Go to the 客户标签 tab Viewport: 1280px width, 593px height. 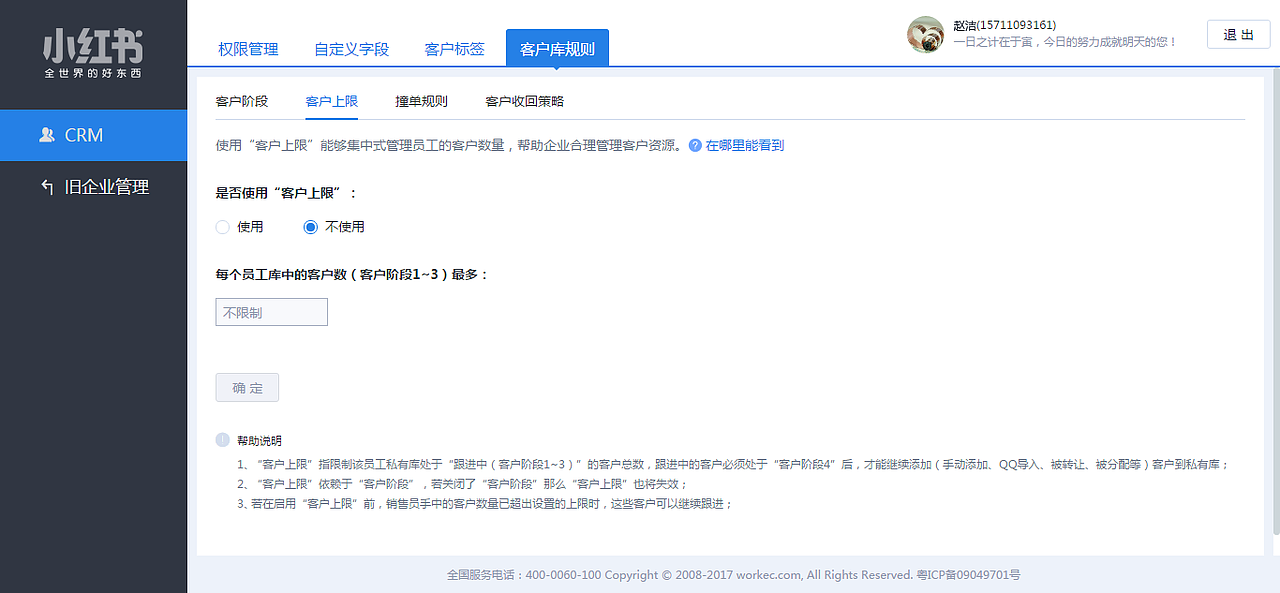[x=455, y=47]
